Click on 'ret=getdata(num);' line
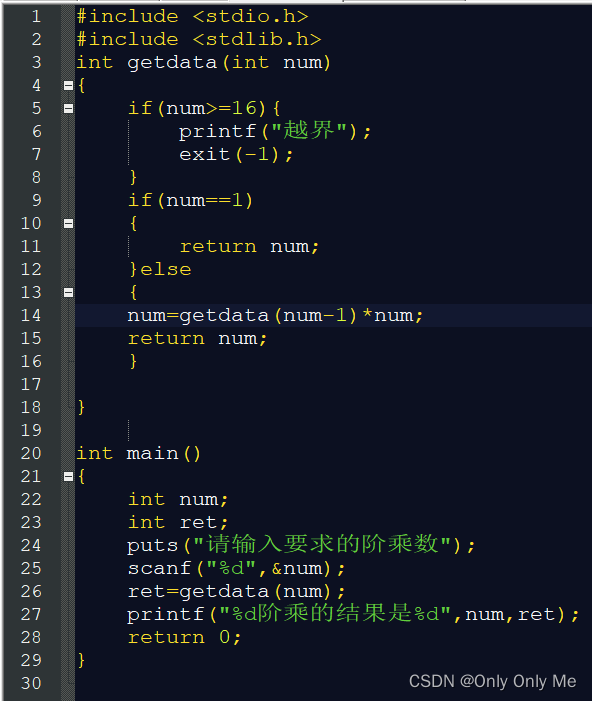592x701 pixels. [x=237, y=592]
